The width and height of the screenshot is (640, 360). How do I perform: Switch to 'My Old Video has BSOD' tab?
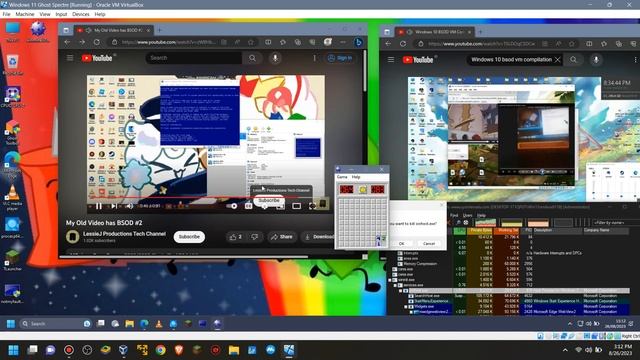[114, 30]
